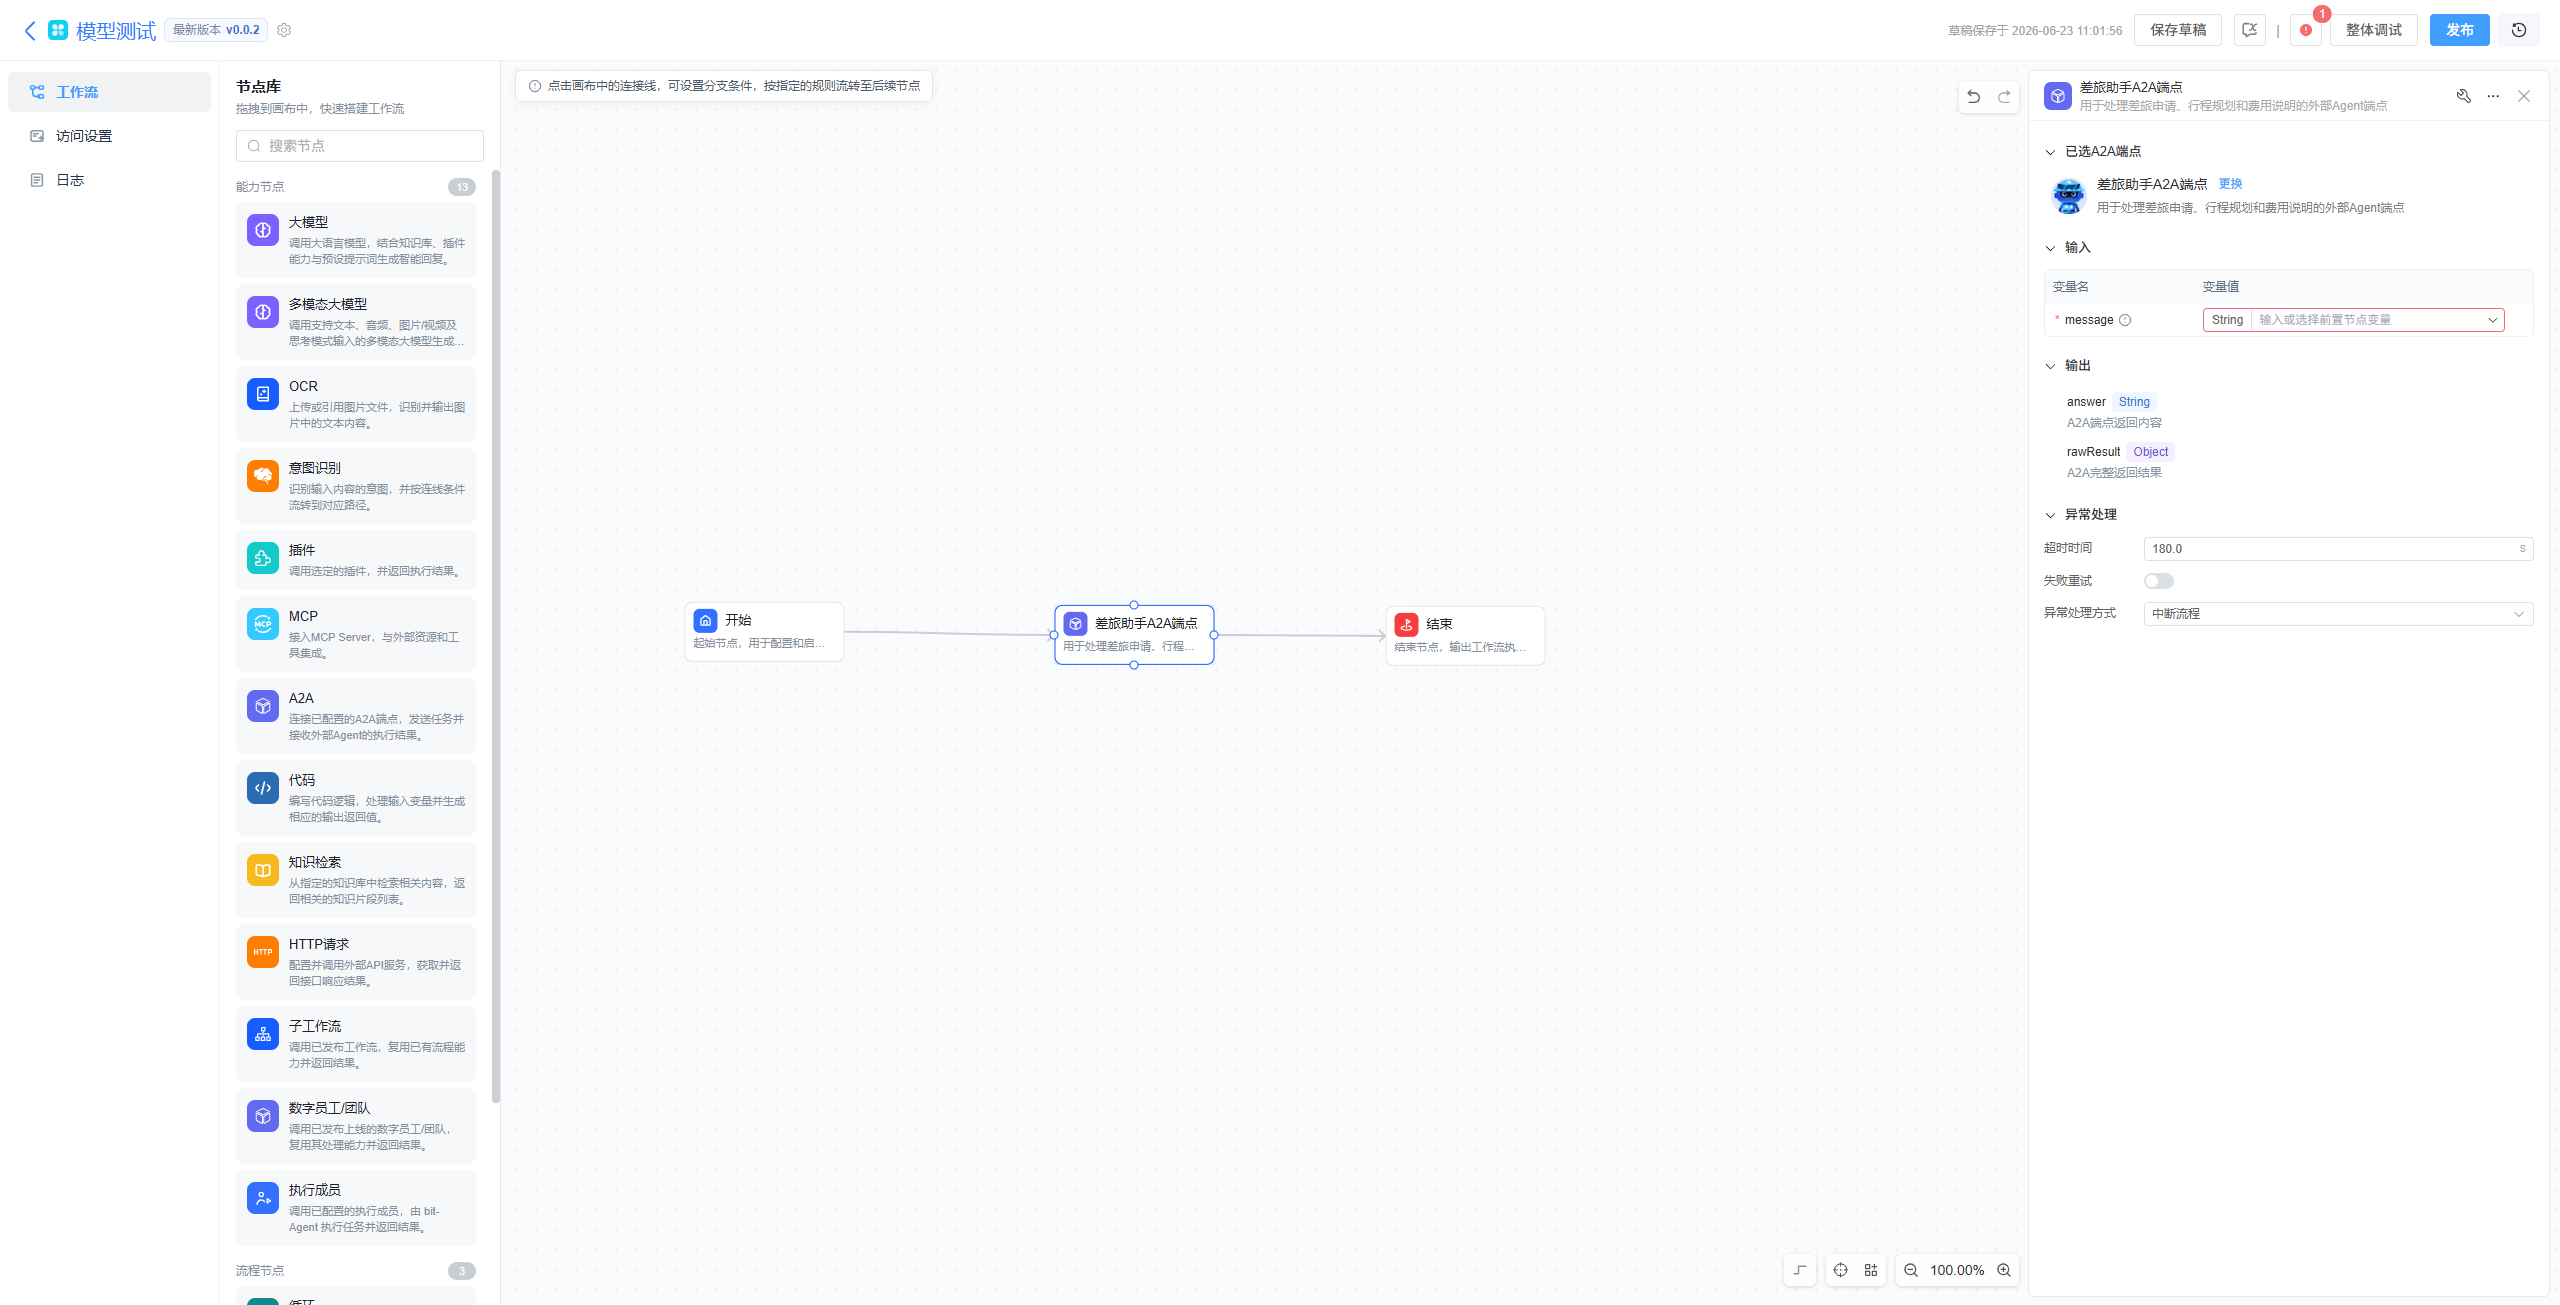Open the version history clock icon
This screenshot has width=2560, height=1305.
pyautogui.click(x=2519, y=30)
